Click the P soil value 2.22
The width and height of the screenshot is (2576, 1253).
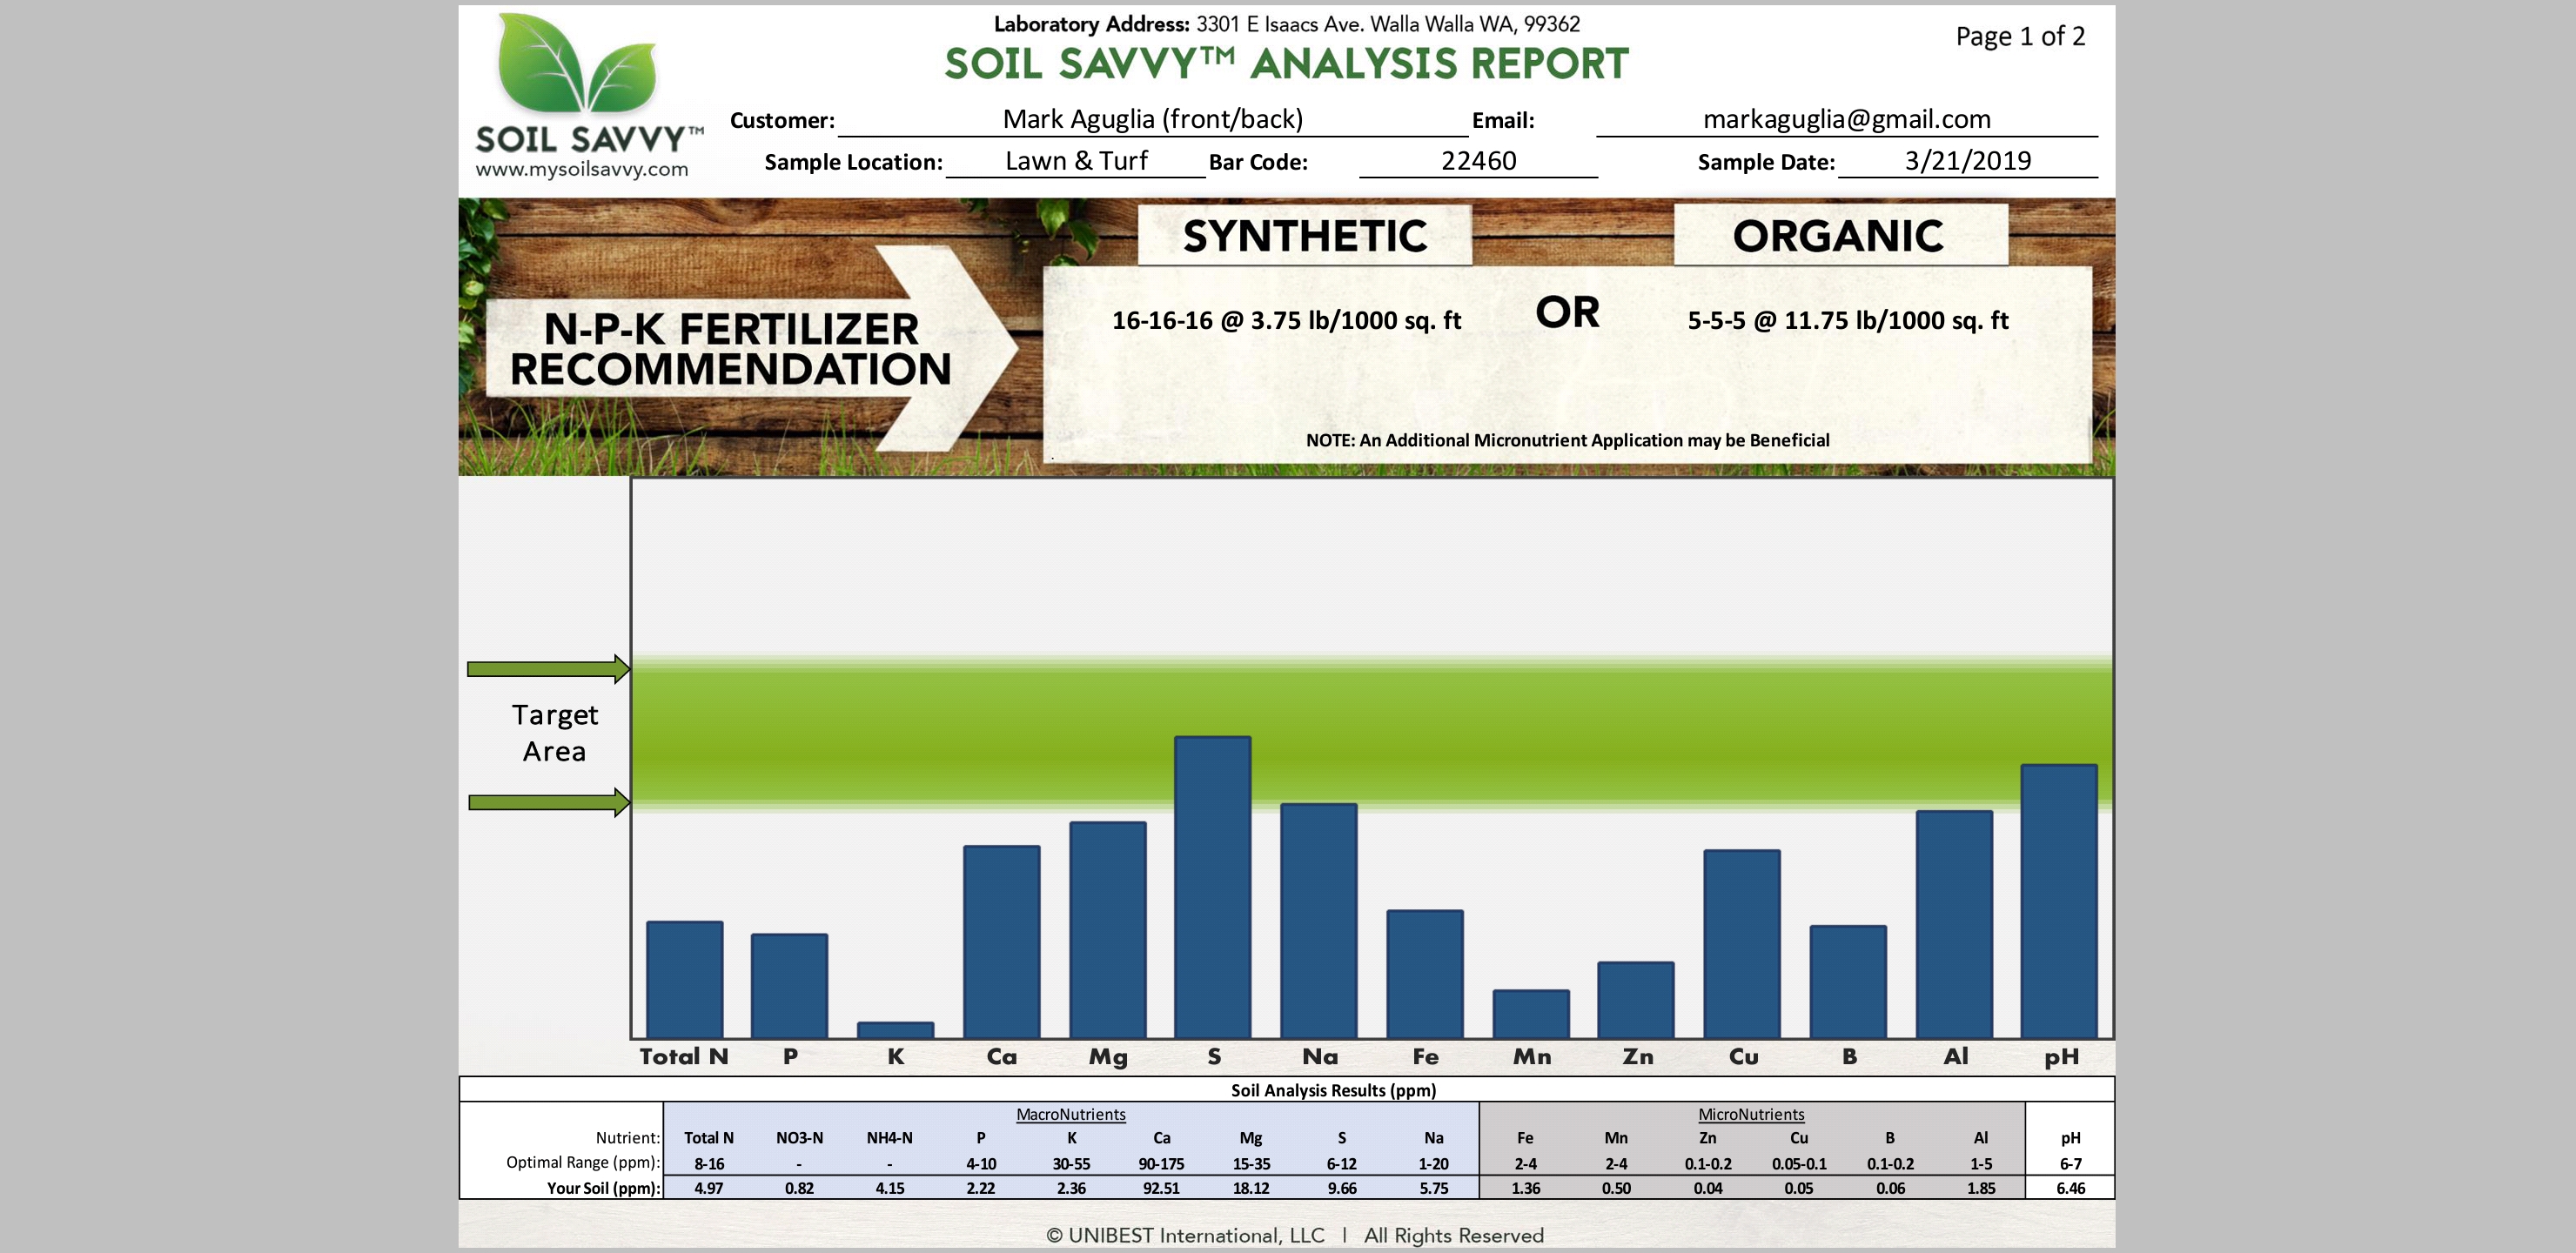(980, 1188)
